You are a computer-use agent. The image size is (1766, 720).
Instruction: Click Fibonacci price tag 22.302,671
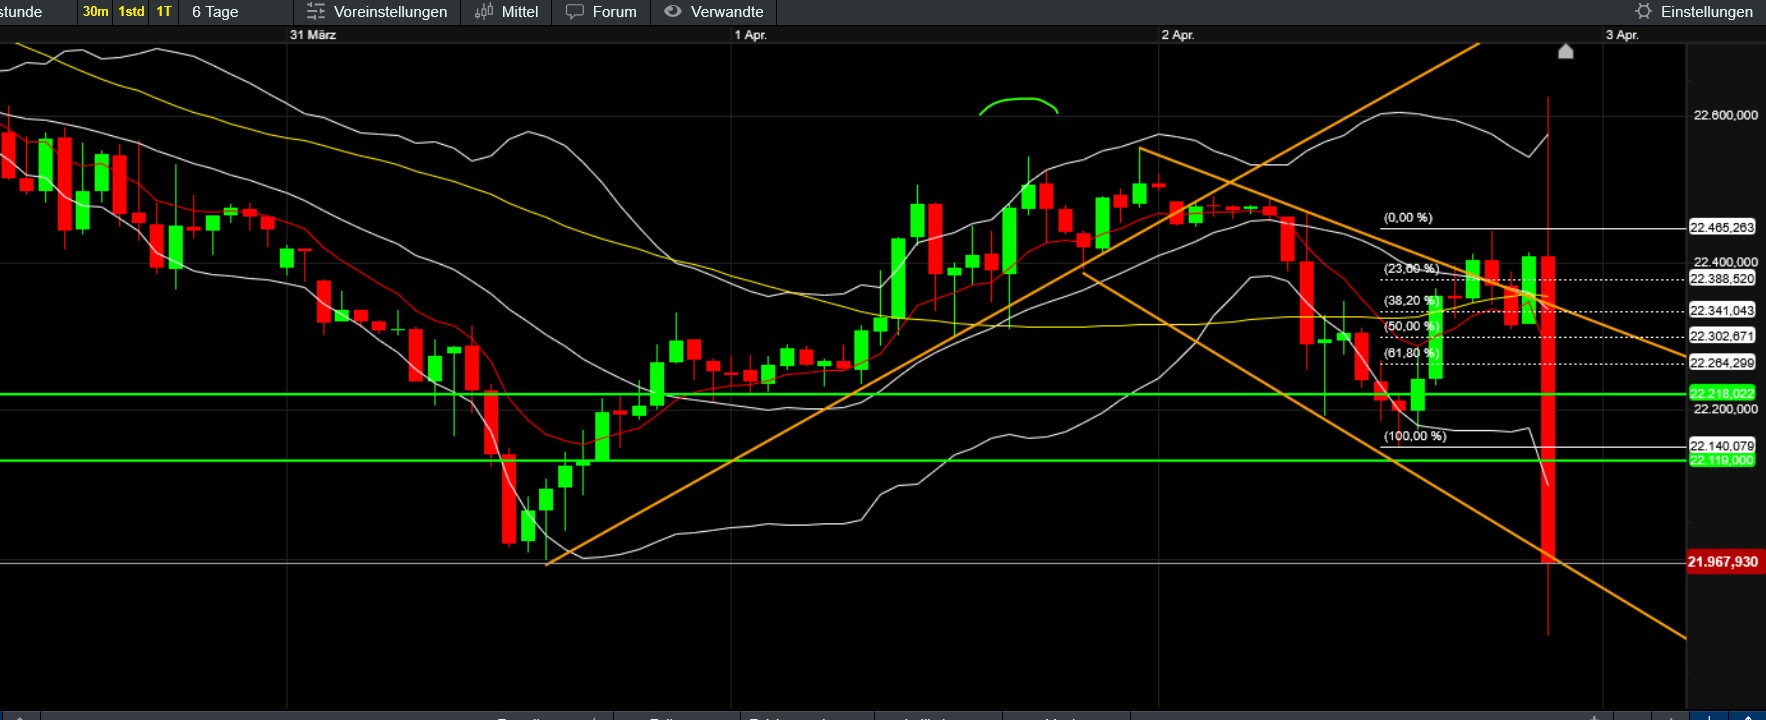pos(1722,336)
